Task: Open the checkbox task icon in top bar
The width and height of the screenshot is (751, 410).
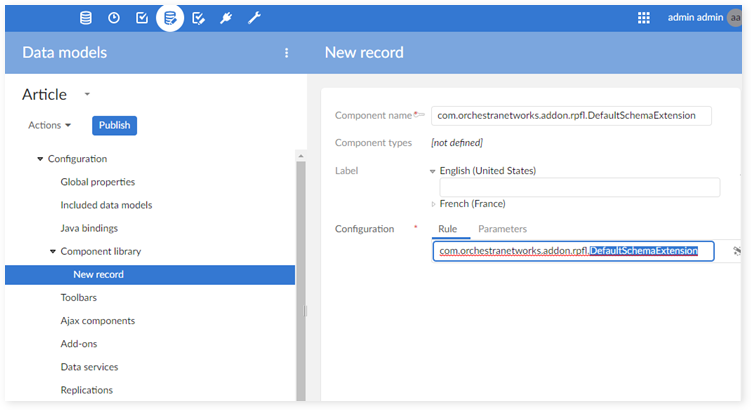Action: 142,17
